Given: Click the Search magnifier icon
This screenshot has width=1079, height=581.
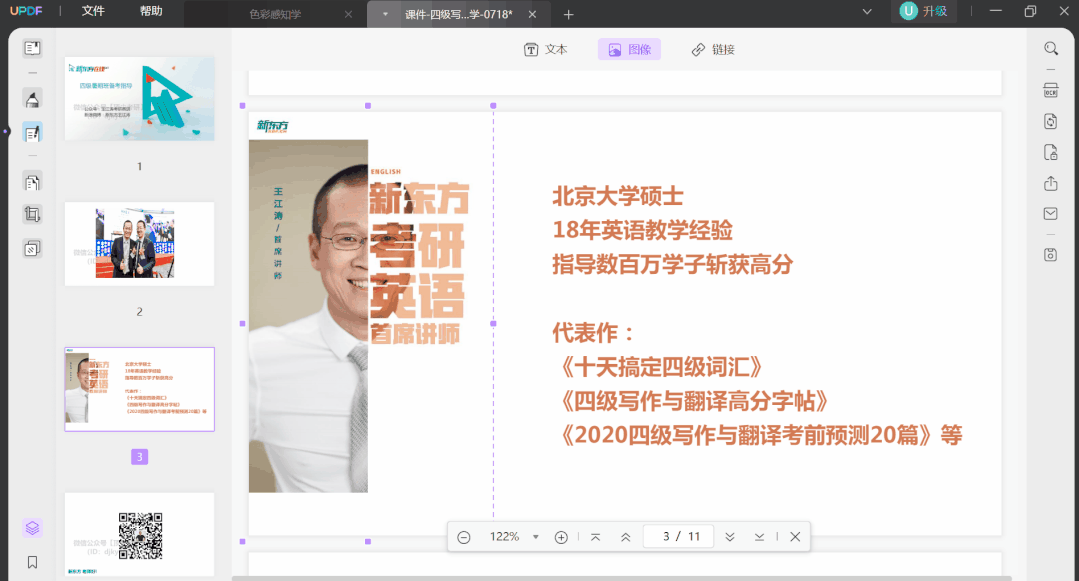Looking at the screenshot, I should tap(1051, 48).
